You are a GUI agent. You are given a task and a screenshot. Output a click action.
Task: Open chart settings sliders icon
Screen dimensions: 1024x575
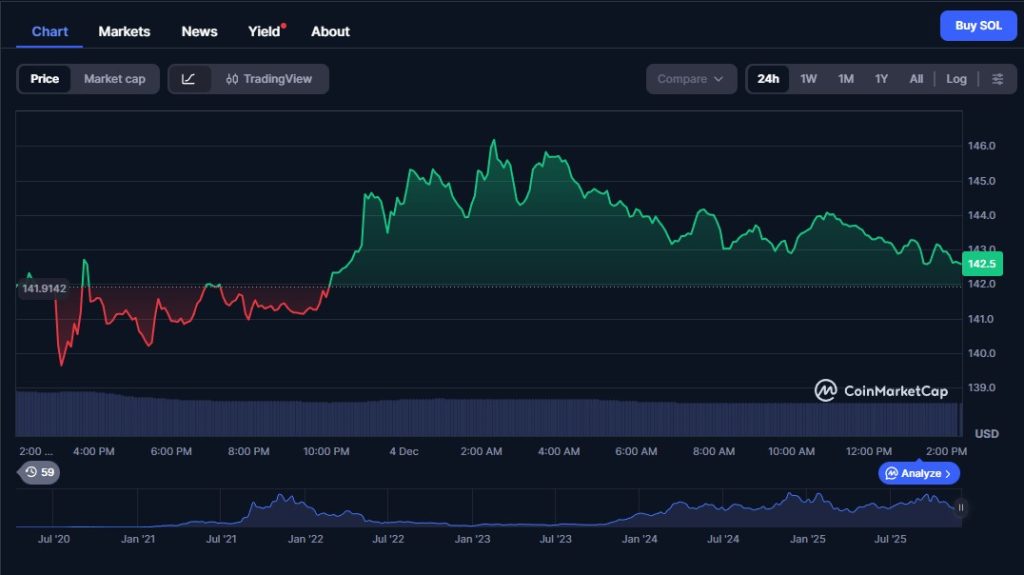coord(997,79)
